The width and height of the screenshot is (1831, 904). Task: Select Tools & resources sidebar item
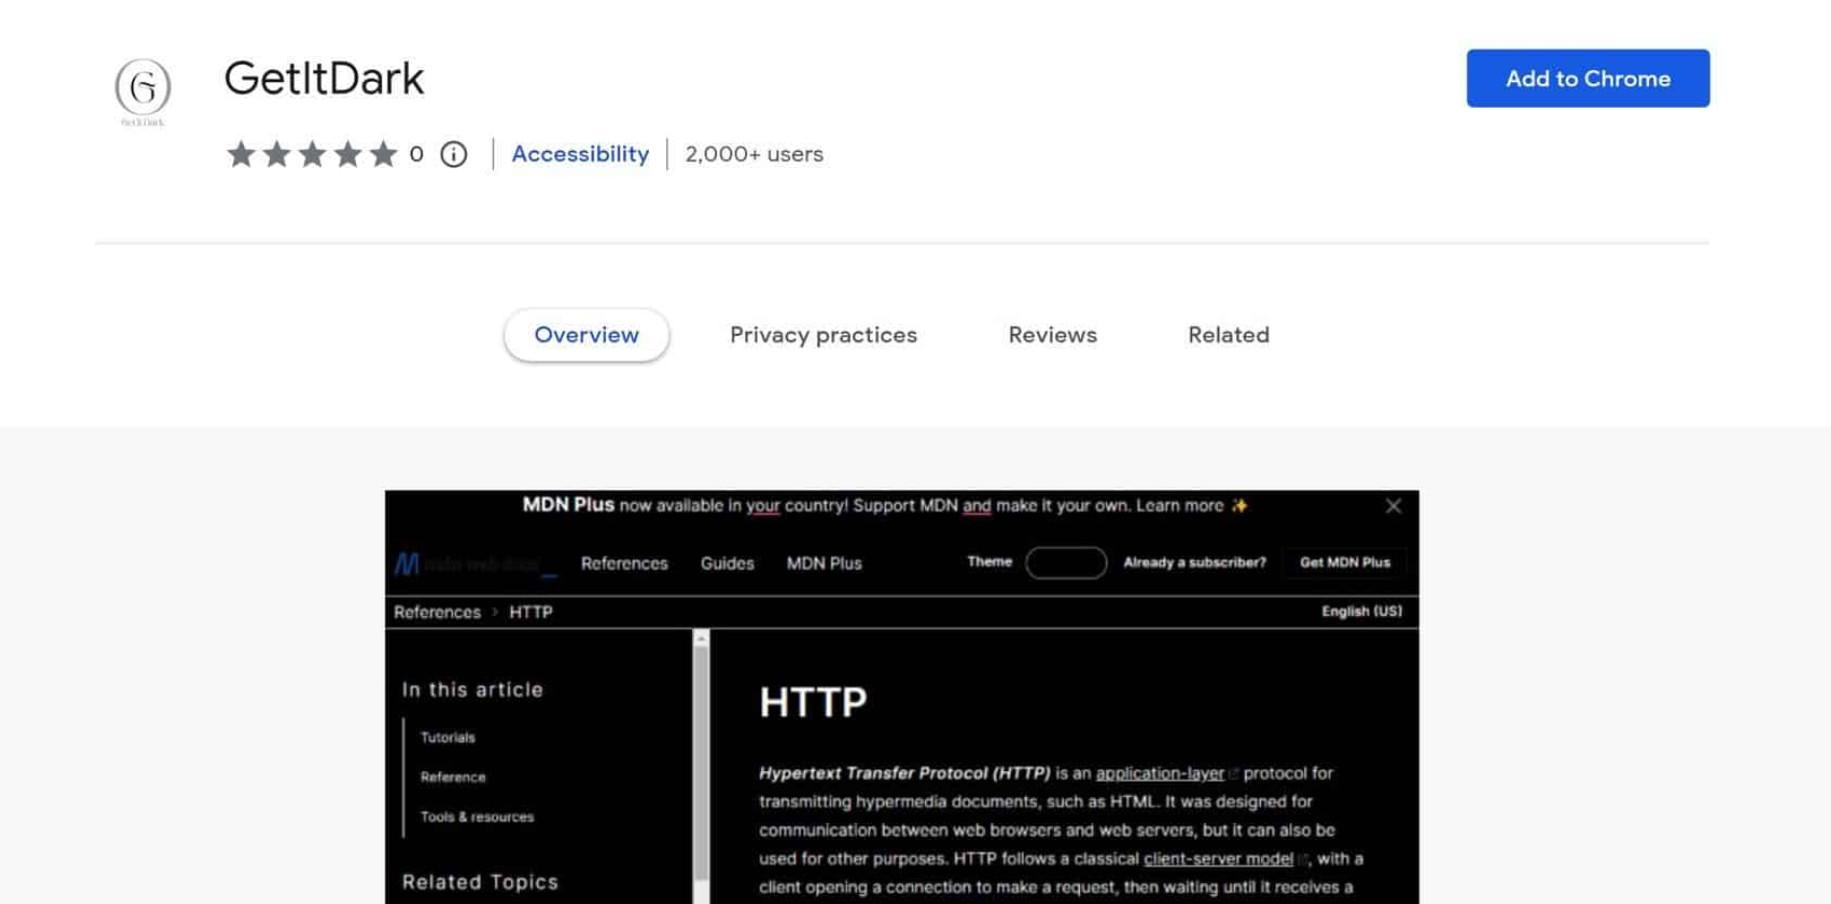pos(477,817)
